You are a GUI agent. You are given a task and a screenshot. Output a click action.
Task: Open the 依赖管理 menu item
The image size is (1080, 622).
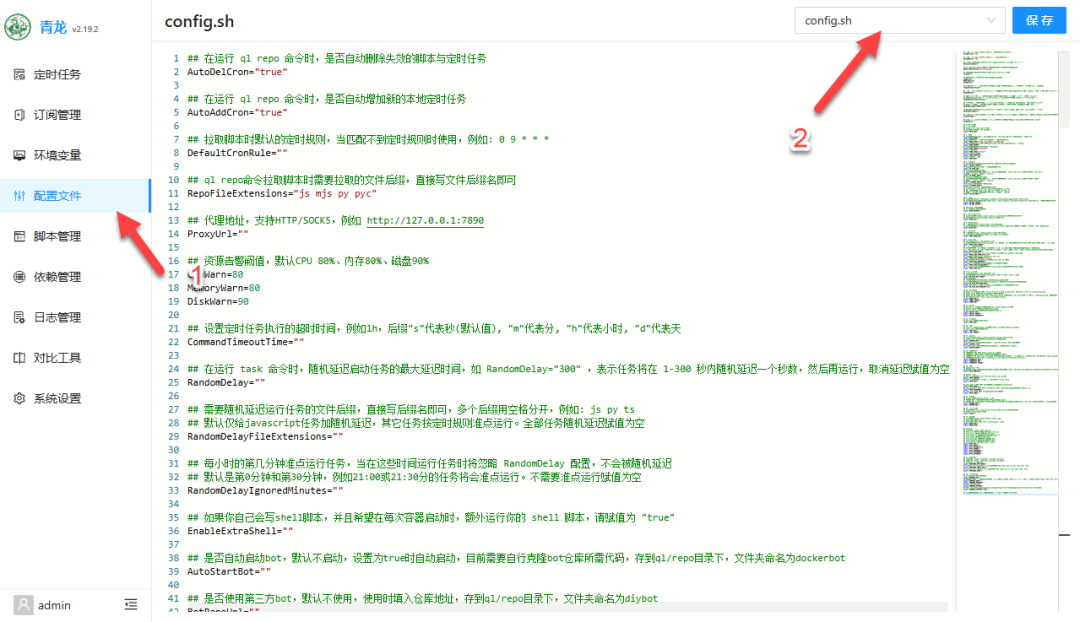pos(75,277)
